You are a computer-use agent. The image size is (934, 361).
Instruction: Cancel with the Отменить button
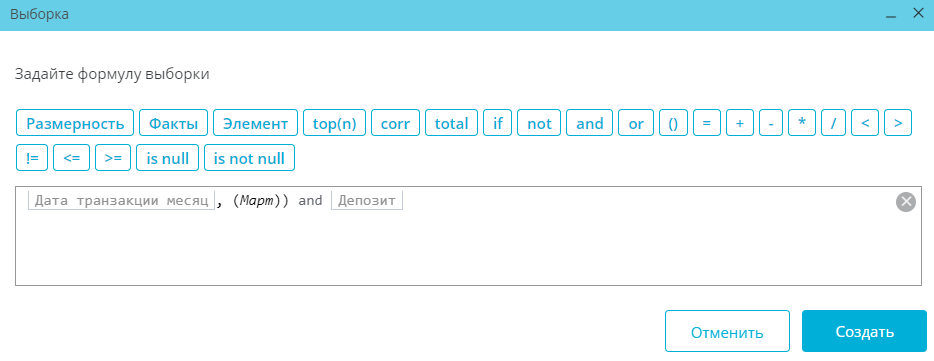coord(727,331)
